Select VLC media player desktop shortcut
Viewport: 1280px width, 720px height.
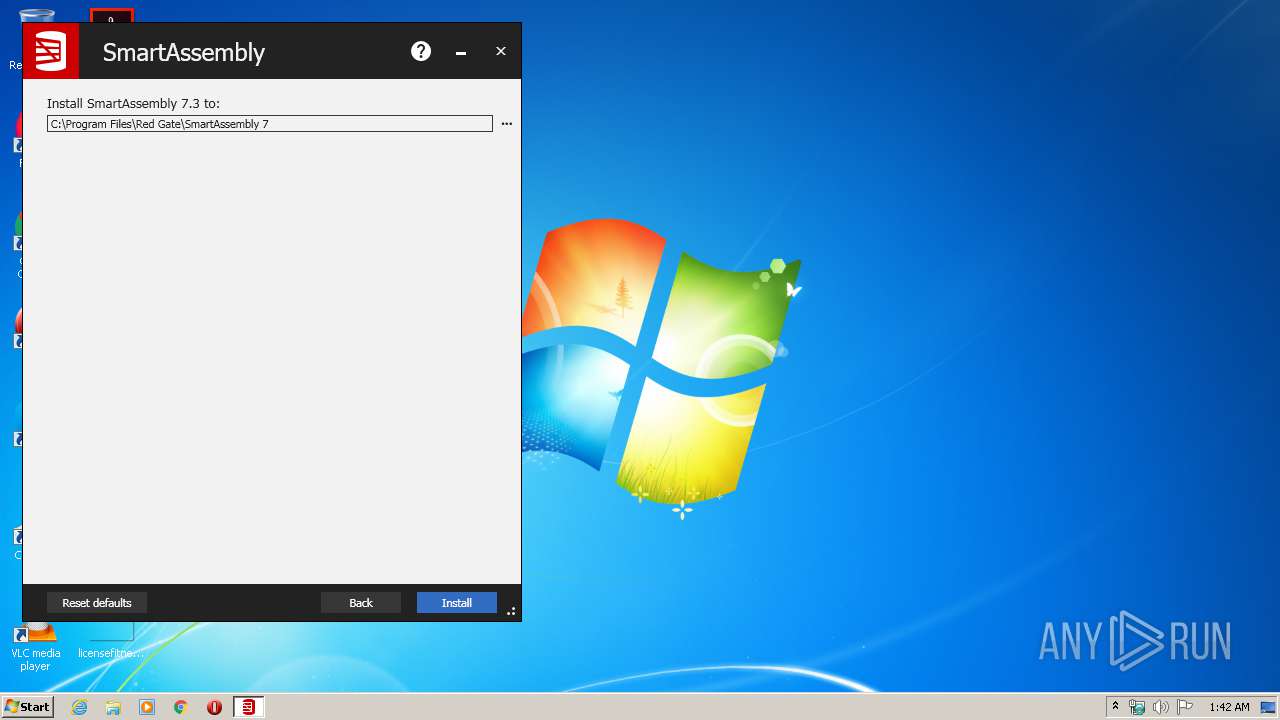pyautogui.click(x=35, y=646)
